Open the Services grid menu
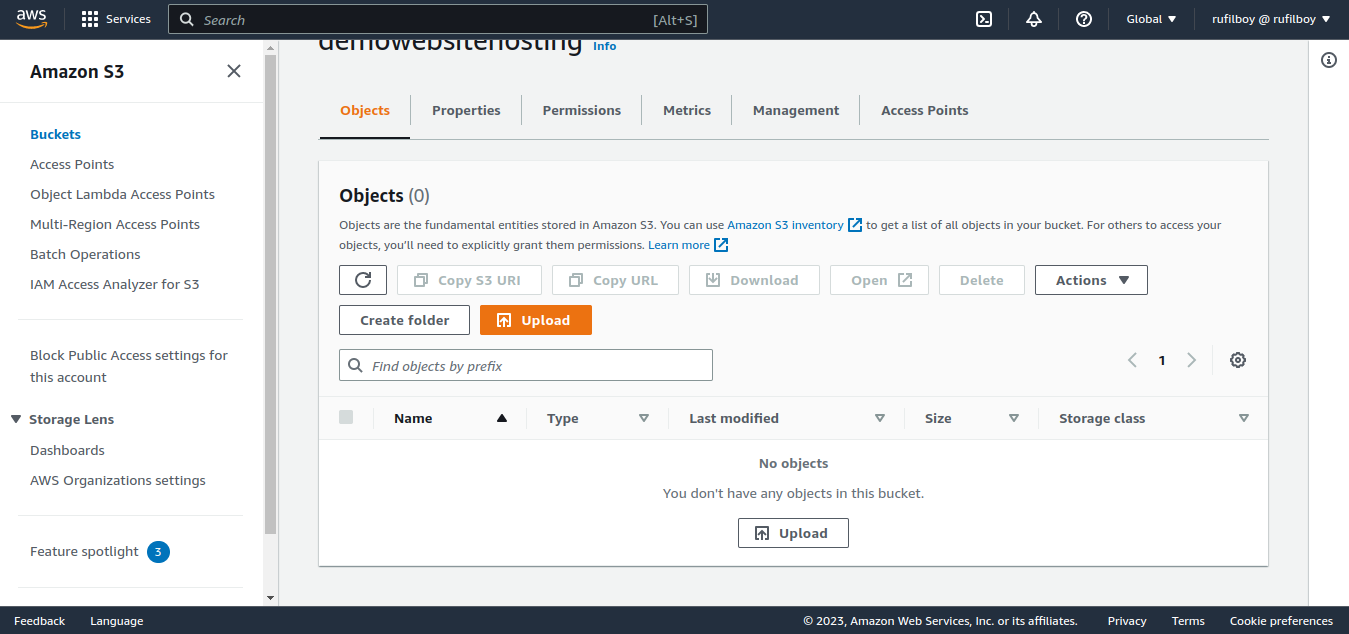This screenshot has height=634, width=1349. 116,19
